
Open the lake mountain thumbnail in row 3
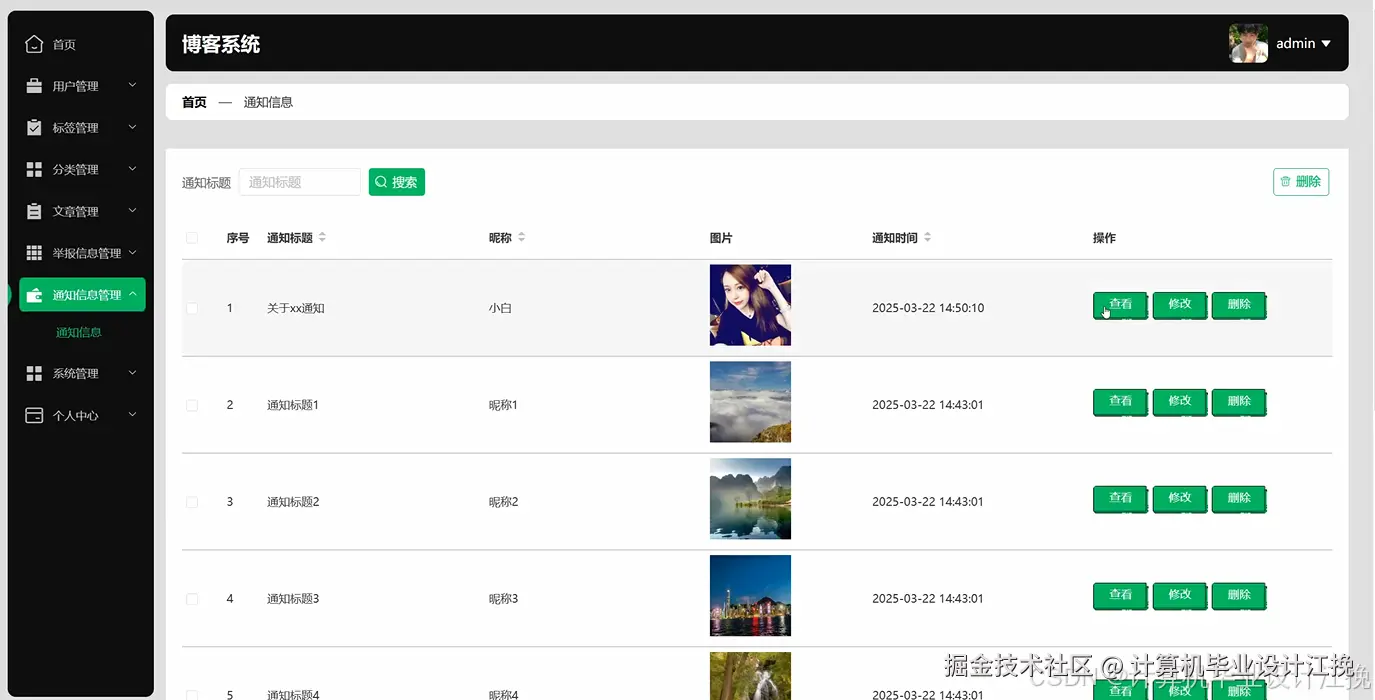pos(750,499)
